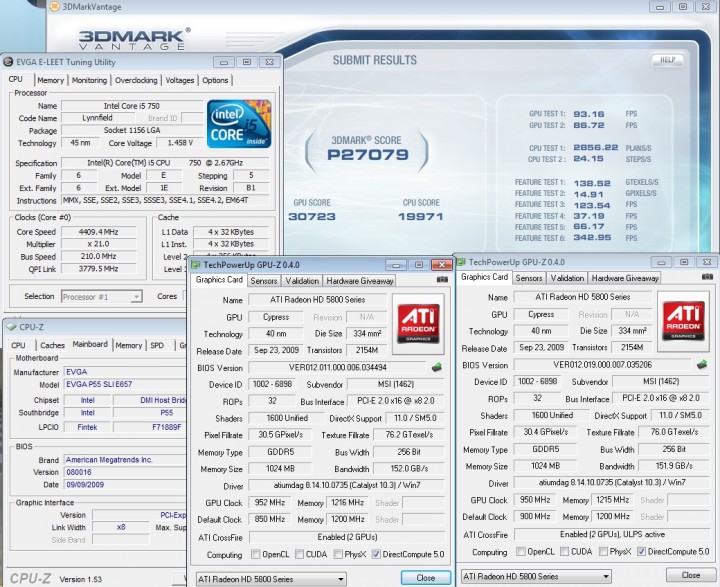The height and width of the screenshot is (587, 720).
Task: Click GPU Clock 950 MHz field in right GPU-Z
Action: 535,500
